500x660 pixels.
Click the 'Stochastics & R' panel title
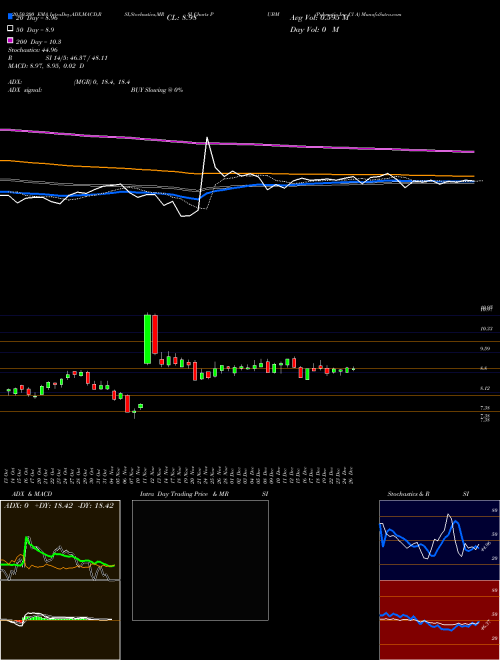pos(409,494)
